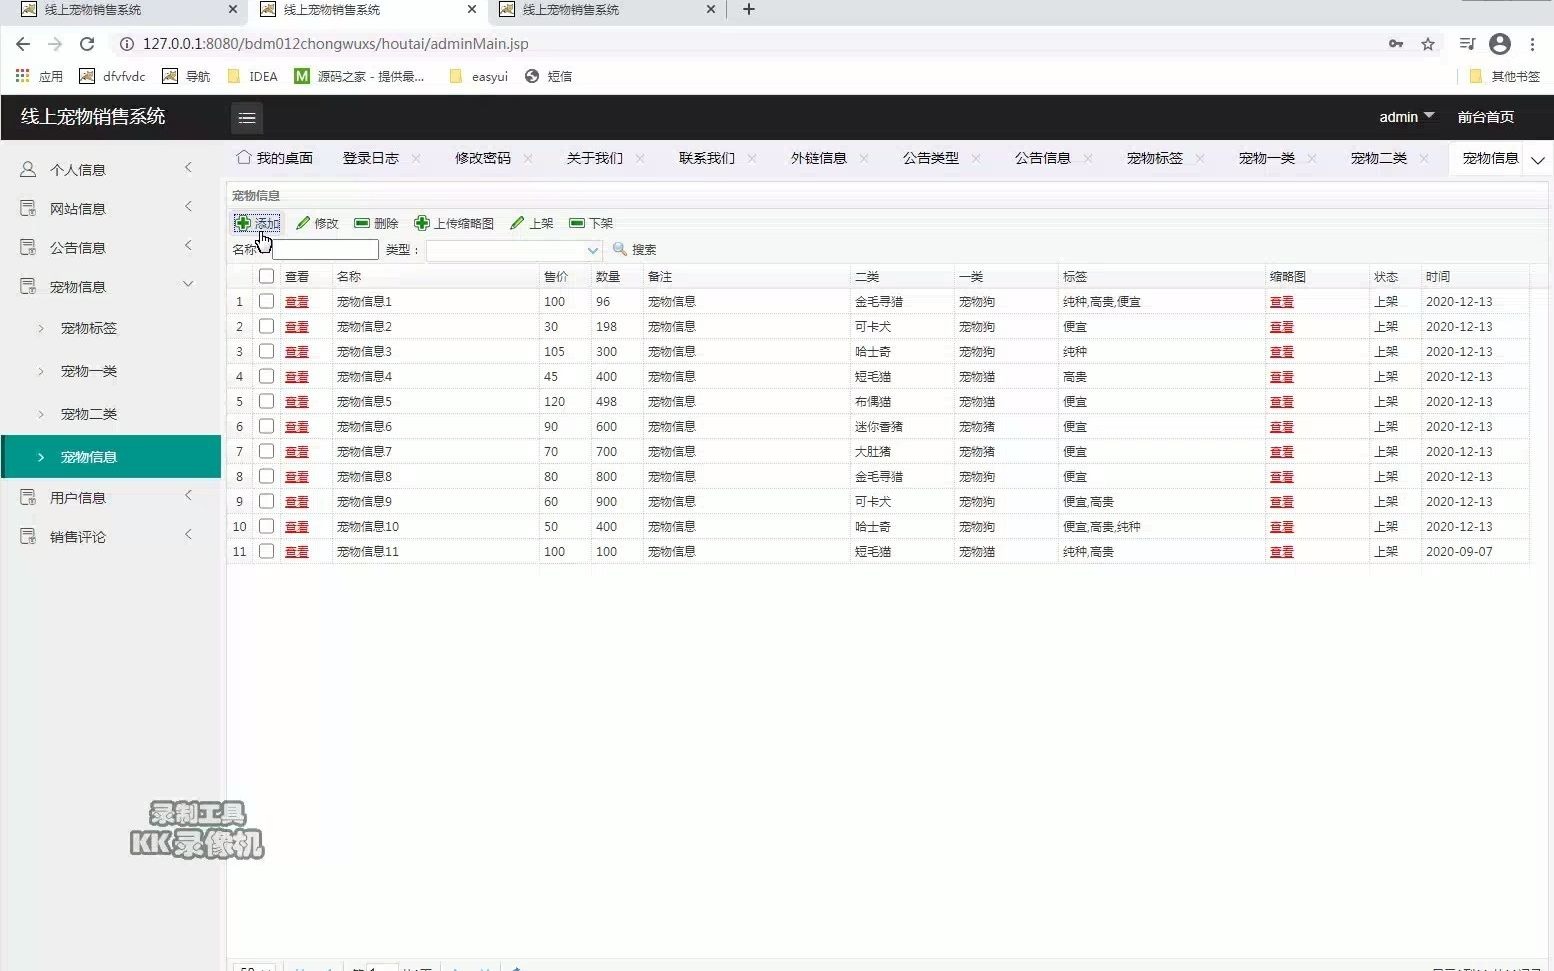
Task: Click the 公告信息 sidebar icon
Action: pyautogui.click(x=28, y=247)
